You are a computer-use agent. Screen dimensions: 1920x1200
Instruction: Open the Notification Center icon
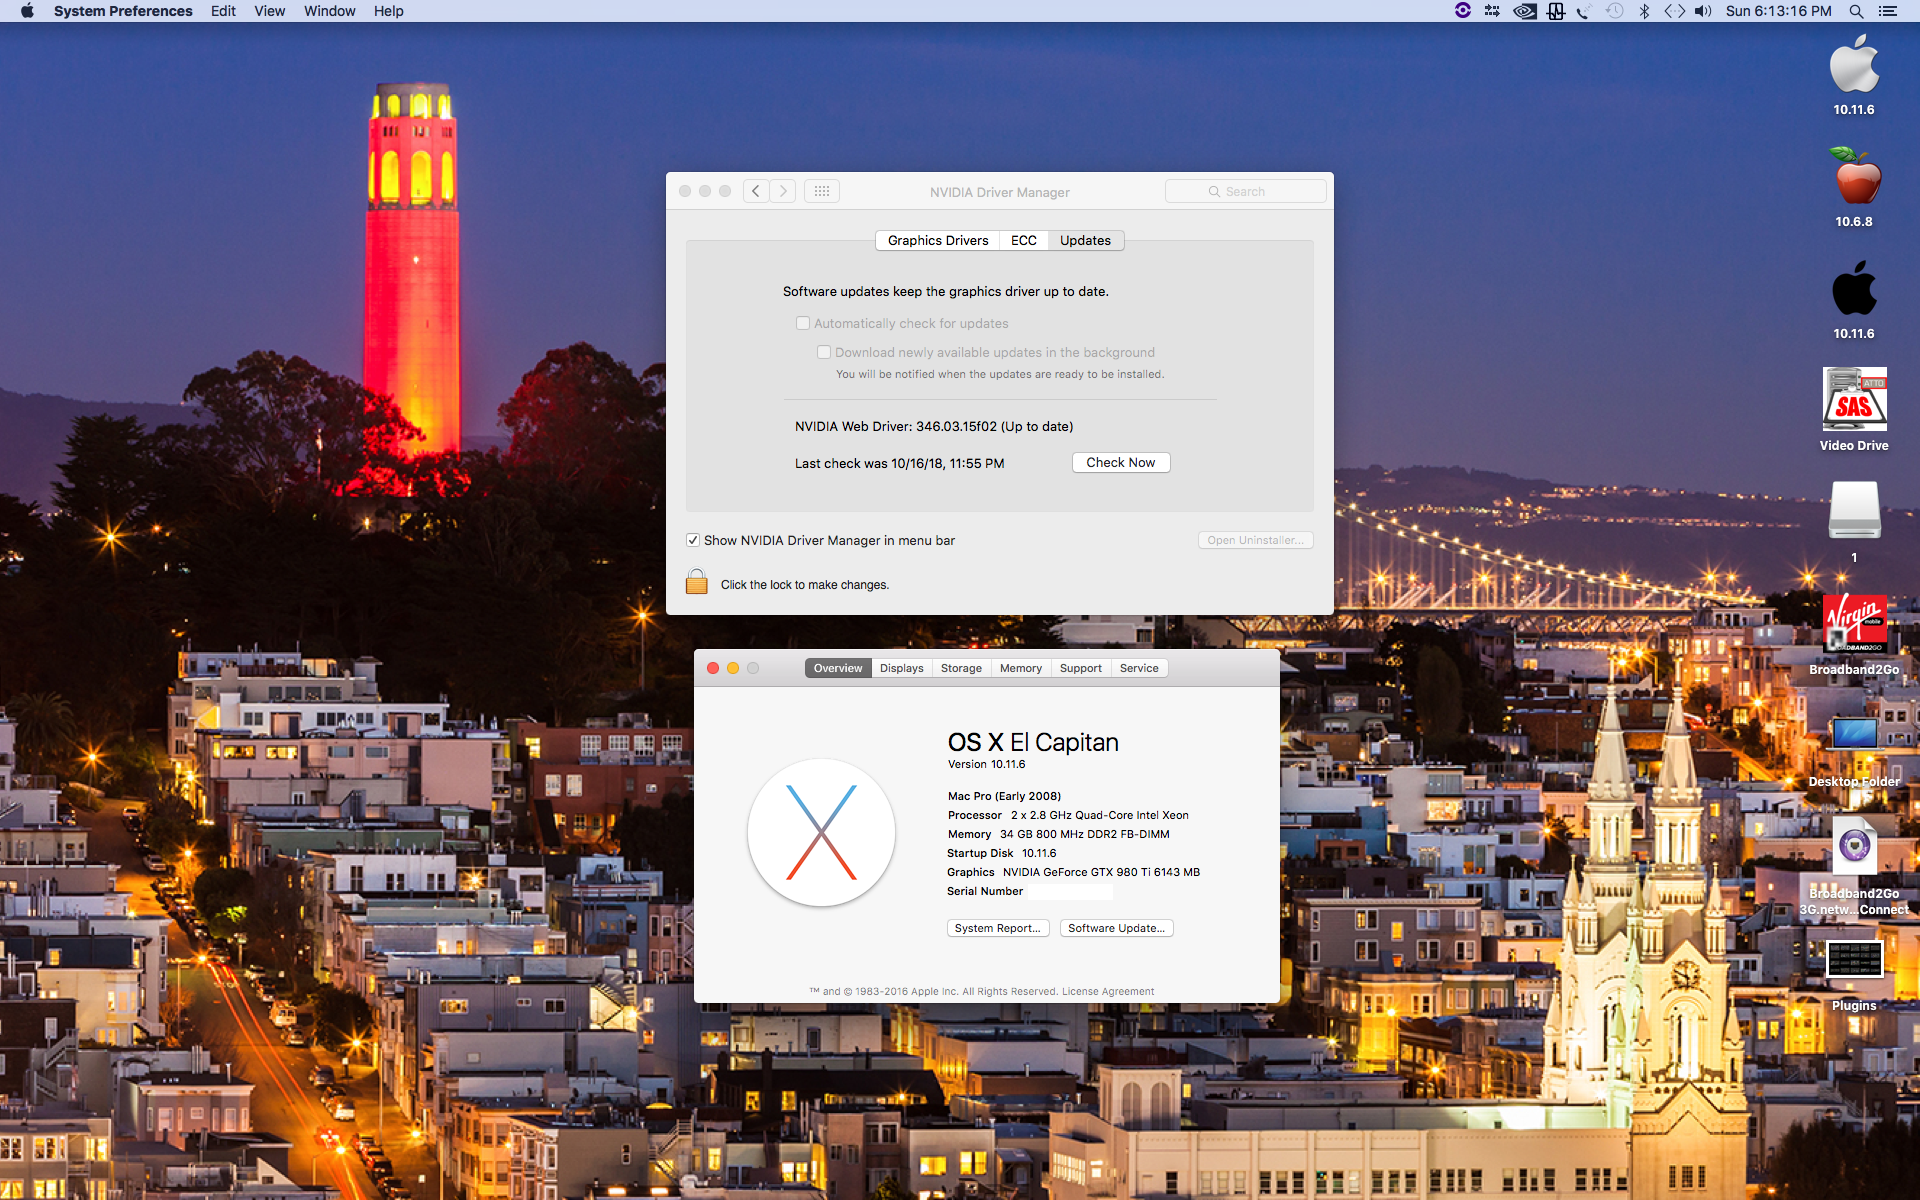click(1888, 11)
